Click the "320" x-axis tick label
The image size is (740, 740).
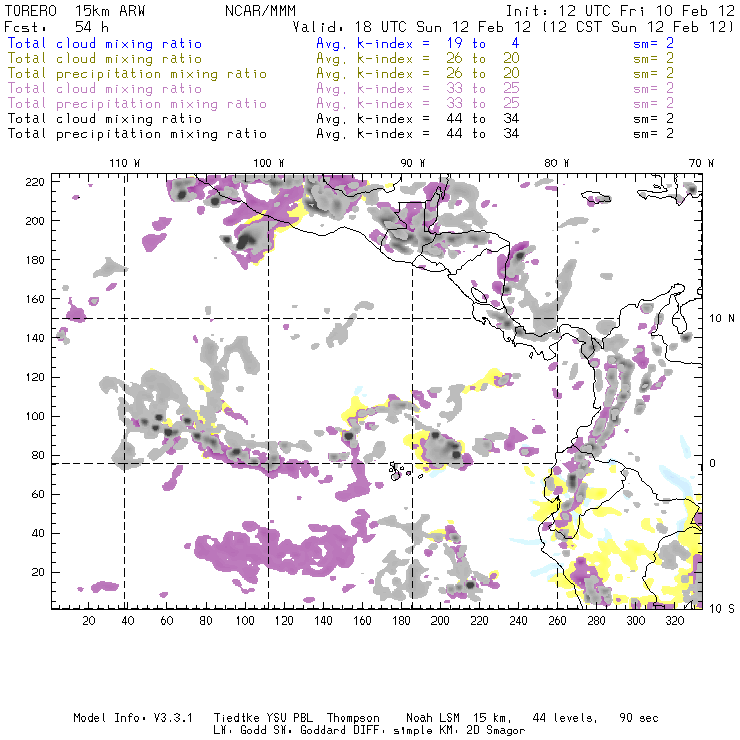[x=674, y=621]
